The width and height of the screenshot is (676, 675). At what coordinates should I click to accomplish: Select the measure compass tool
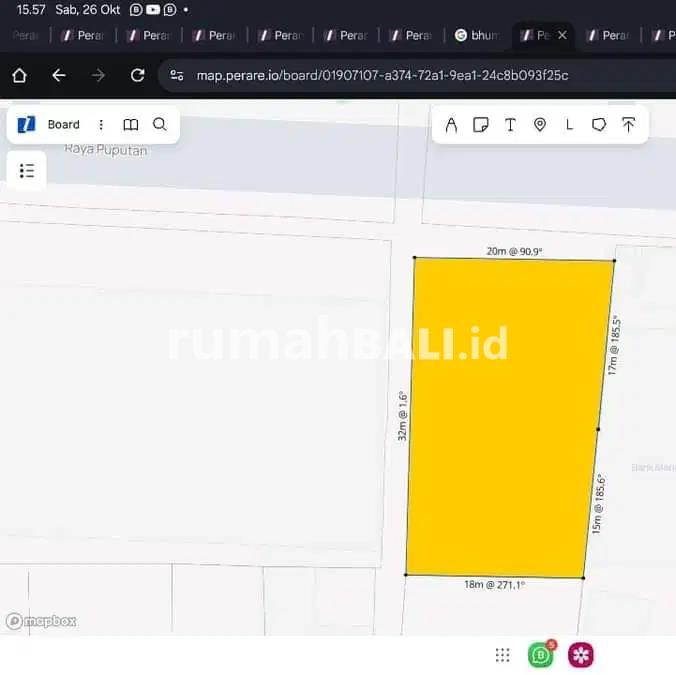451,125
